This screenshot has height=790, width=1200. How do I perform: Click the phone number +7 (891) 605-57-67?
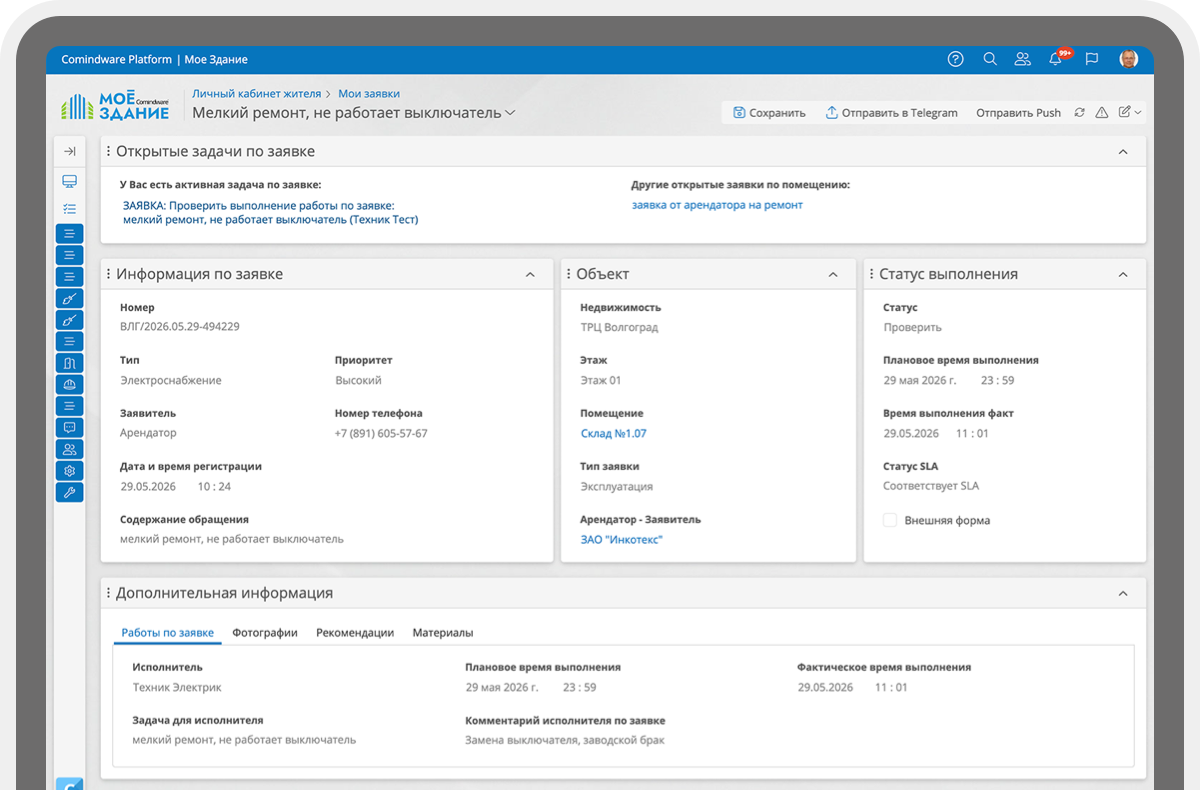click(x=381, y=433)
